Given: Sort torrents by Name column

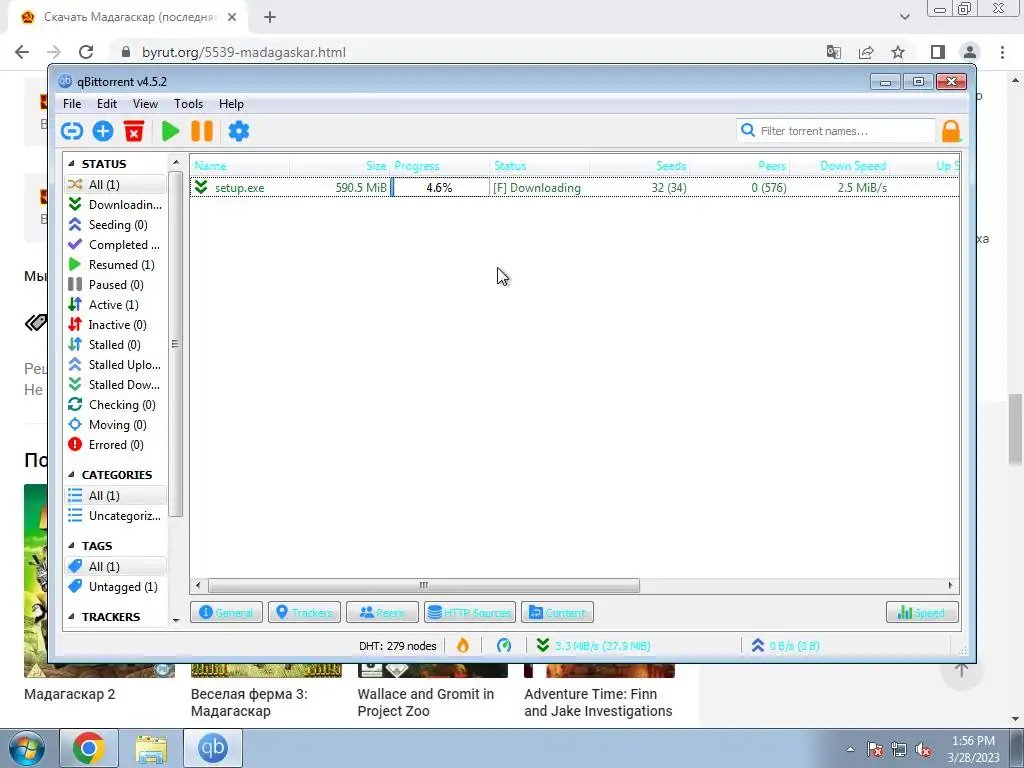Looking at the screenshot, I should [x=240, y=166].
